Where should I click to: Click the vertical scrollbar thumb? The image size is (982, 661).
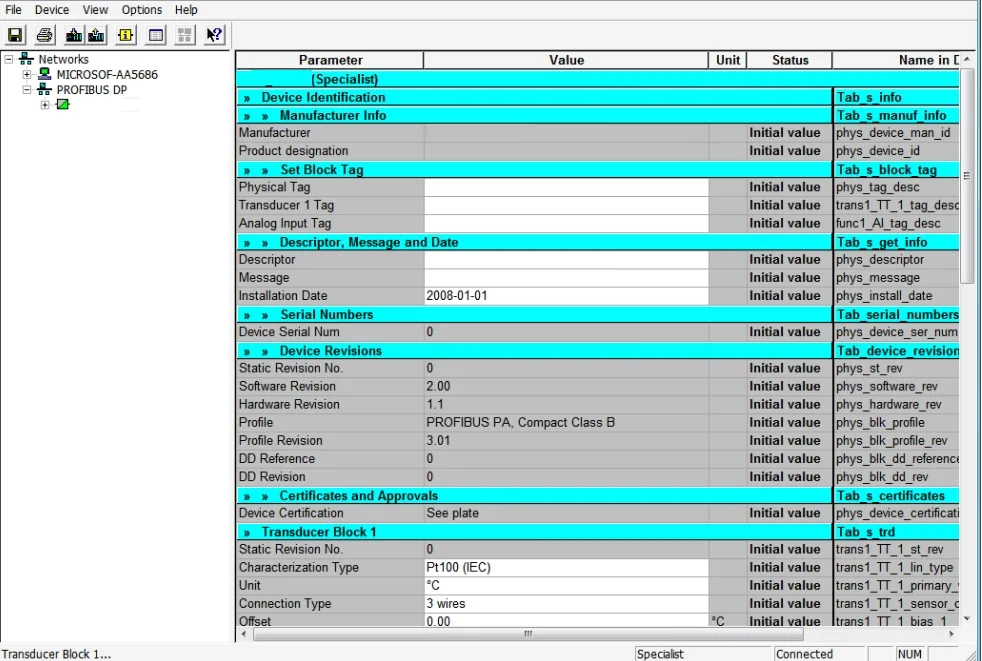(x=967, y=175)
